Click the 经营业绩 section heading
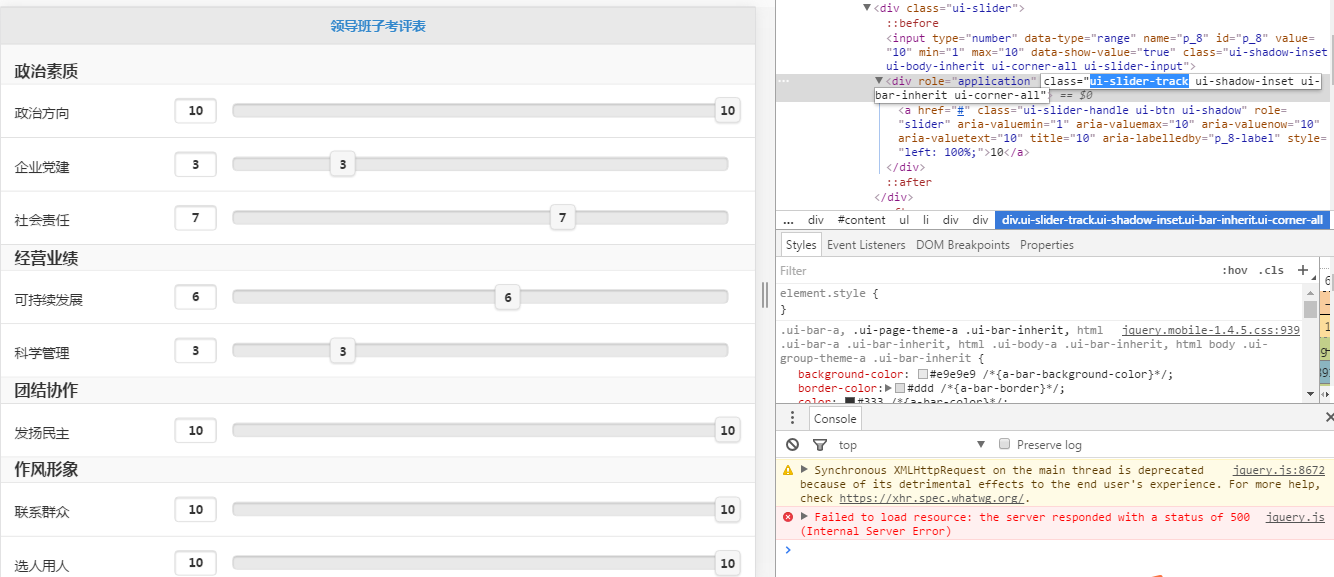This screenshot has height=577, width=1334. 46,258
